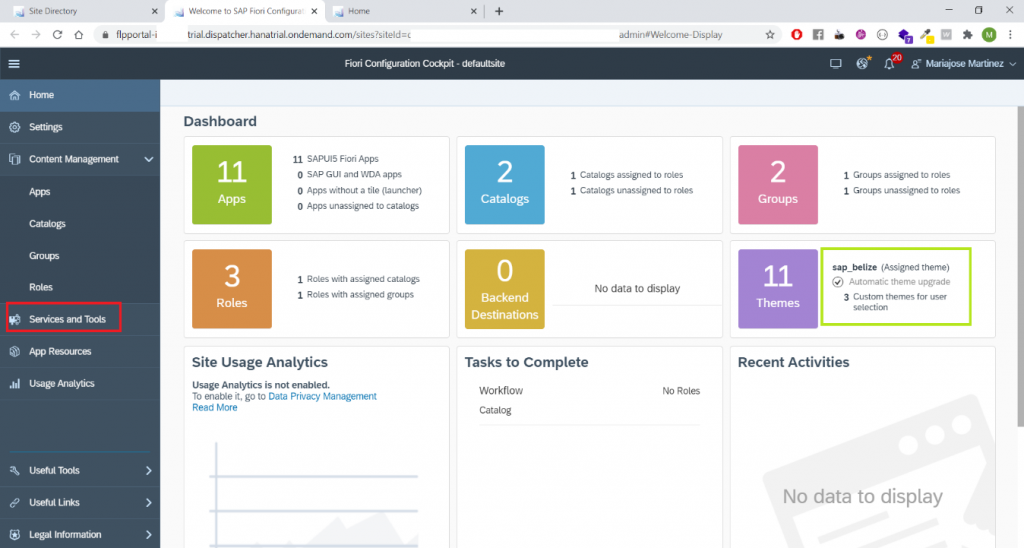The height and width of the screenshot is (548, 1024).
Task: Toggle Automatic theme upgrade checkmark
Action: pyautogui.click(x=838, y=282)
